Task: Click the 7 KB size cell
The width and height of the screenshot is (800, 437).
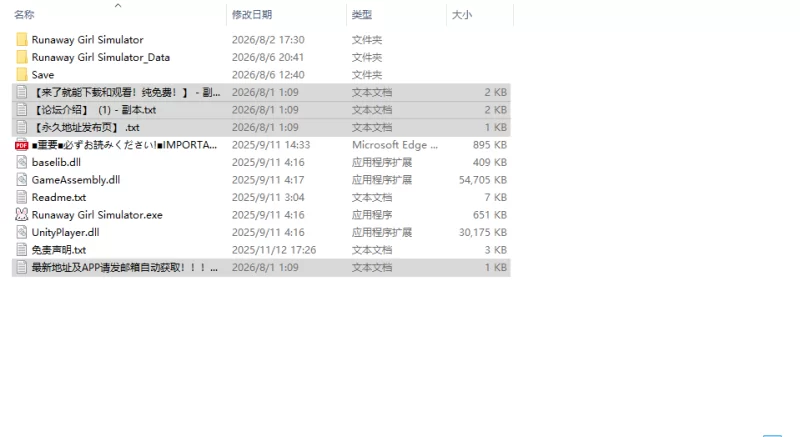Action: [x=495, y=197]
